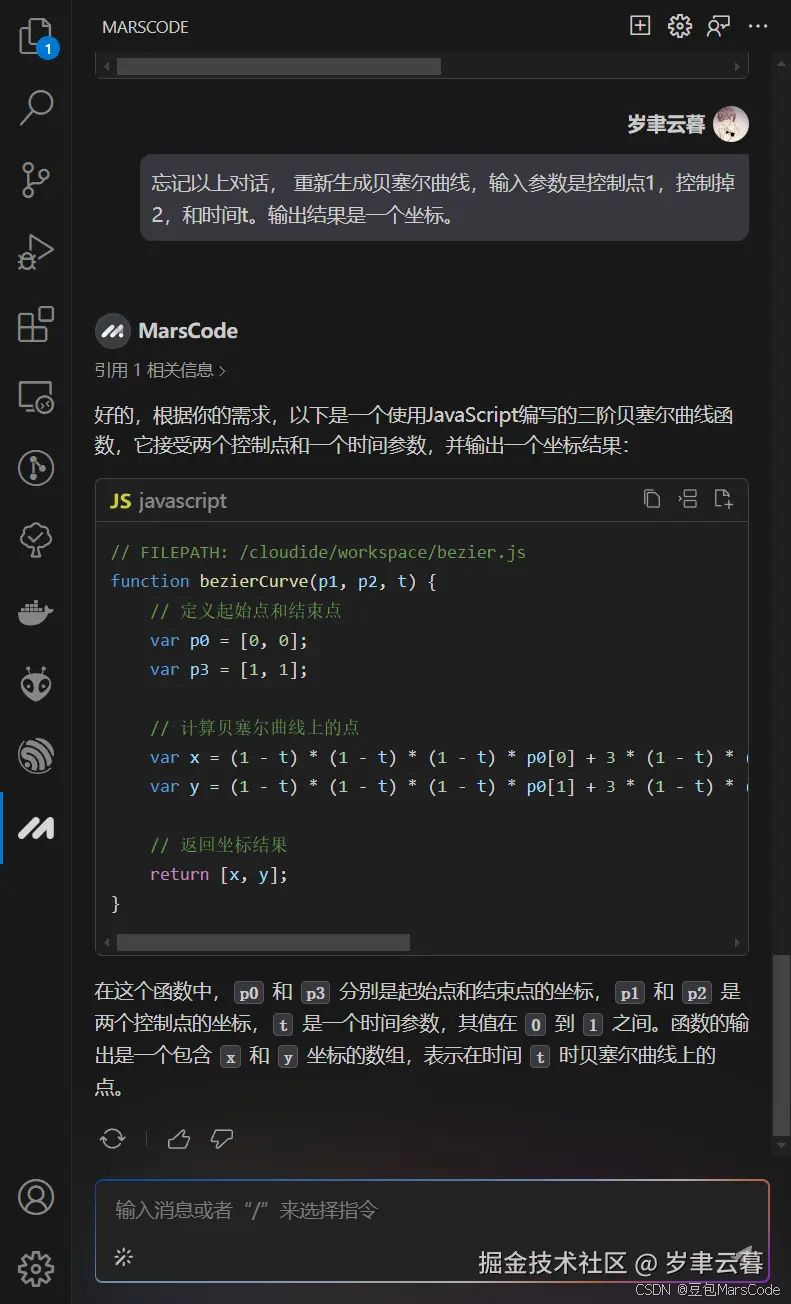The width and height of the screenshot is (791, 1304).
Task: Open the Source Control view
Action: (x=36, y=181)
